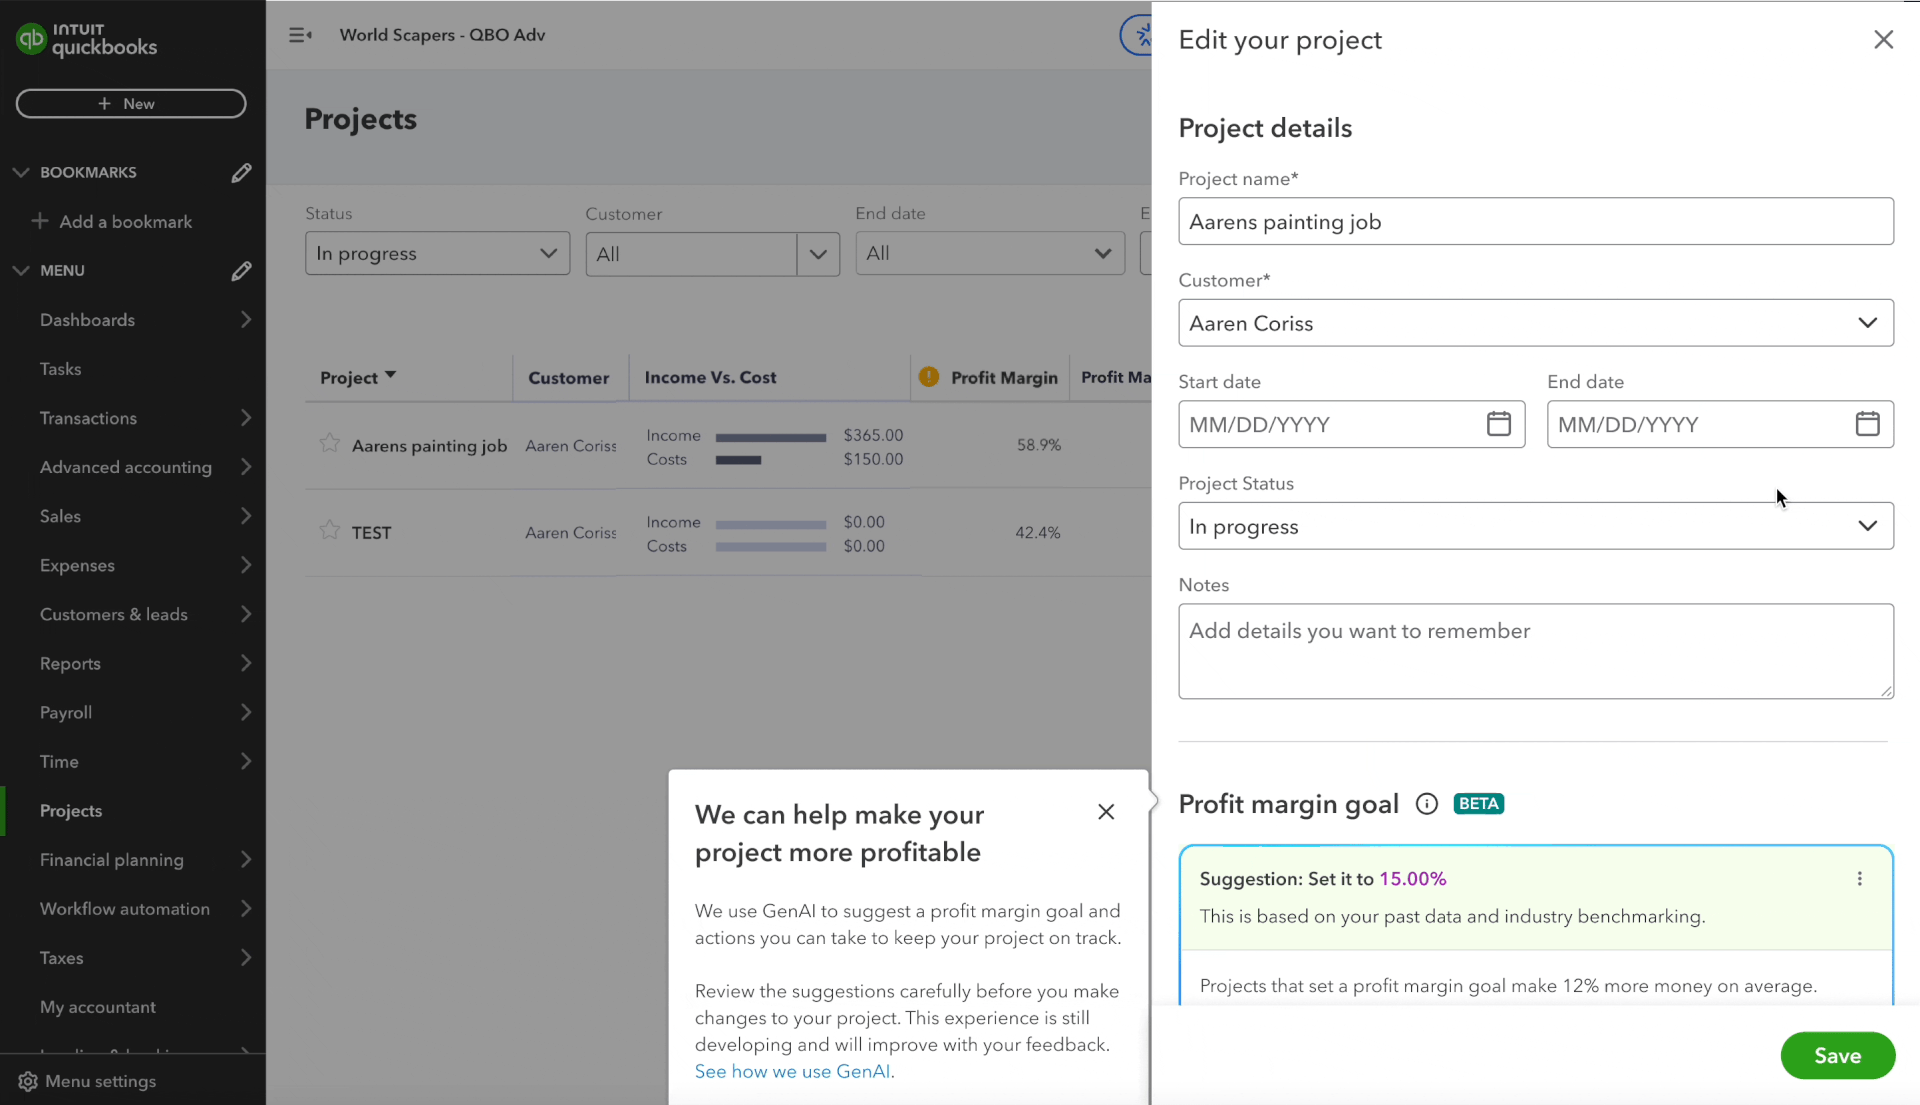Collapse the BOOKMARKS section
This screenshot has height=1105, width=1920.
click(x=20, y=173)
